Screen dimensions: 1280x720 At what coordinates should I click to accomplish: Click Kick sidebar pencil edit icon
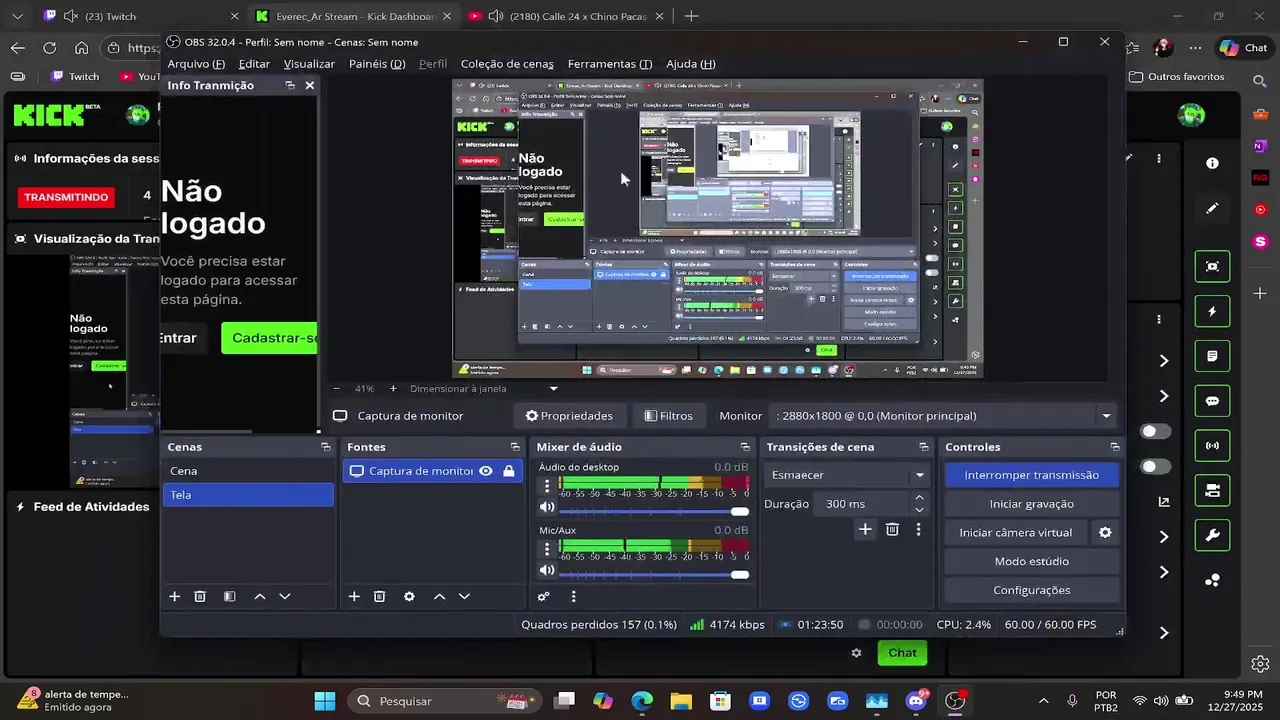(1212, 208)
